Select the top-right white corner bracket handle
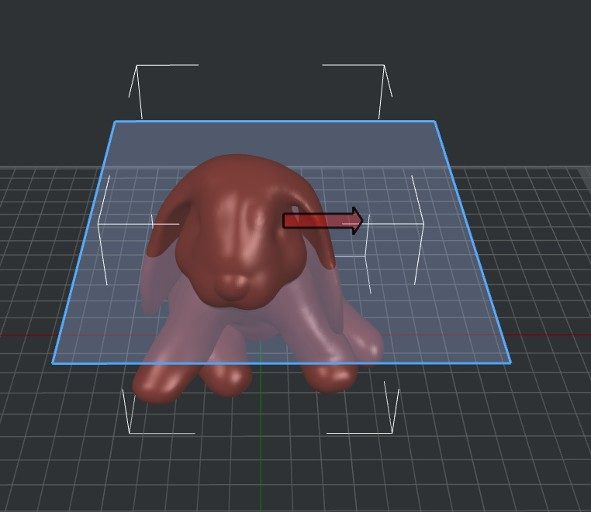591x512 pixels. click(x=357, y=92)
